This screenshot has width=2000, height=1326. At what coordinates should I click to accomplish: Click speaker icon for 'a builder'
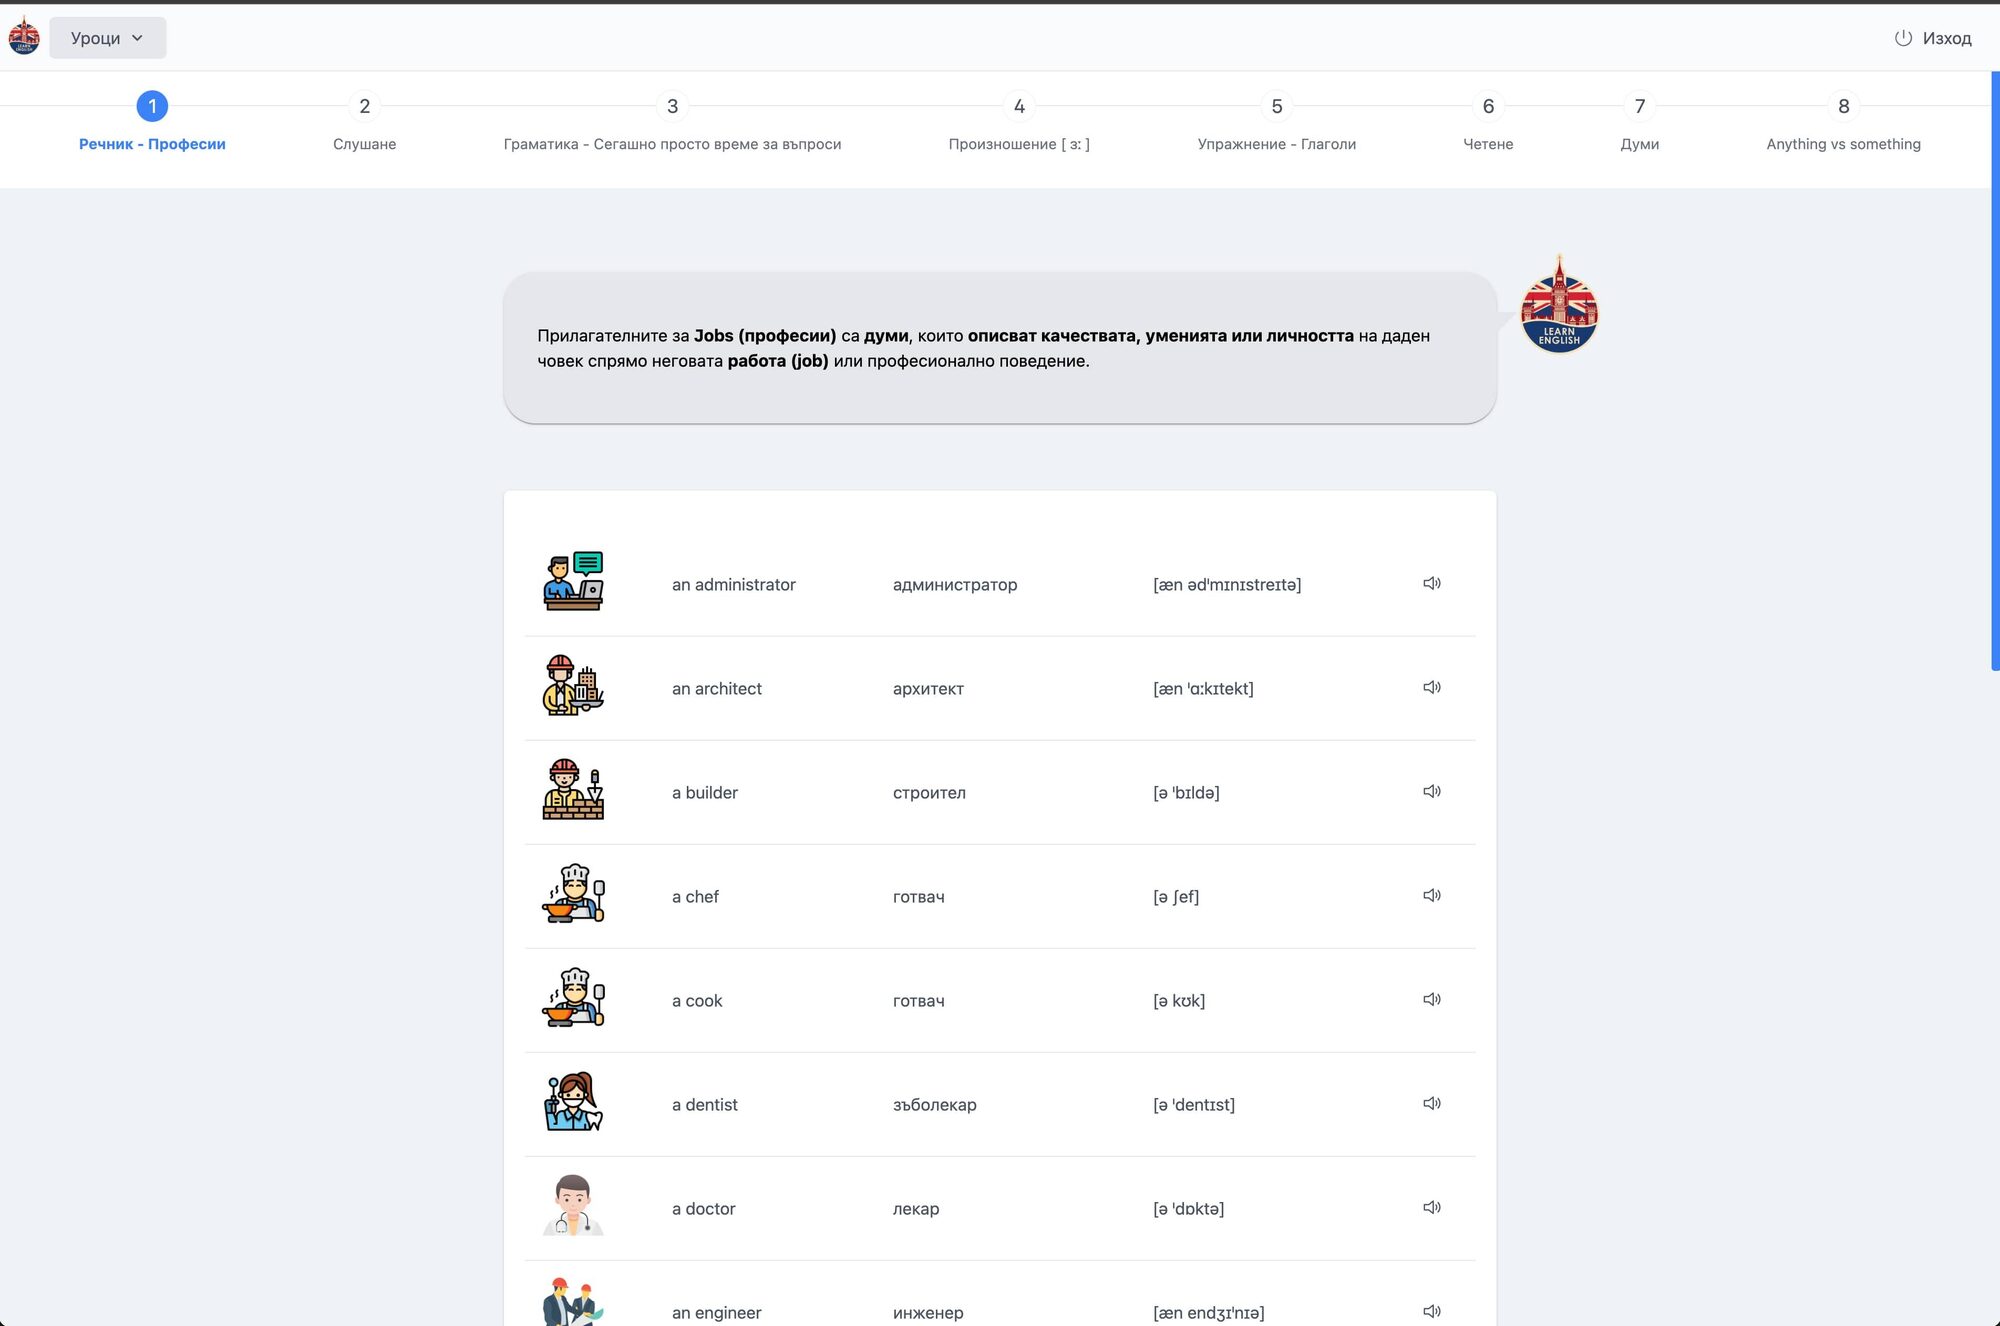point(1431,791)
